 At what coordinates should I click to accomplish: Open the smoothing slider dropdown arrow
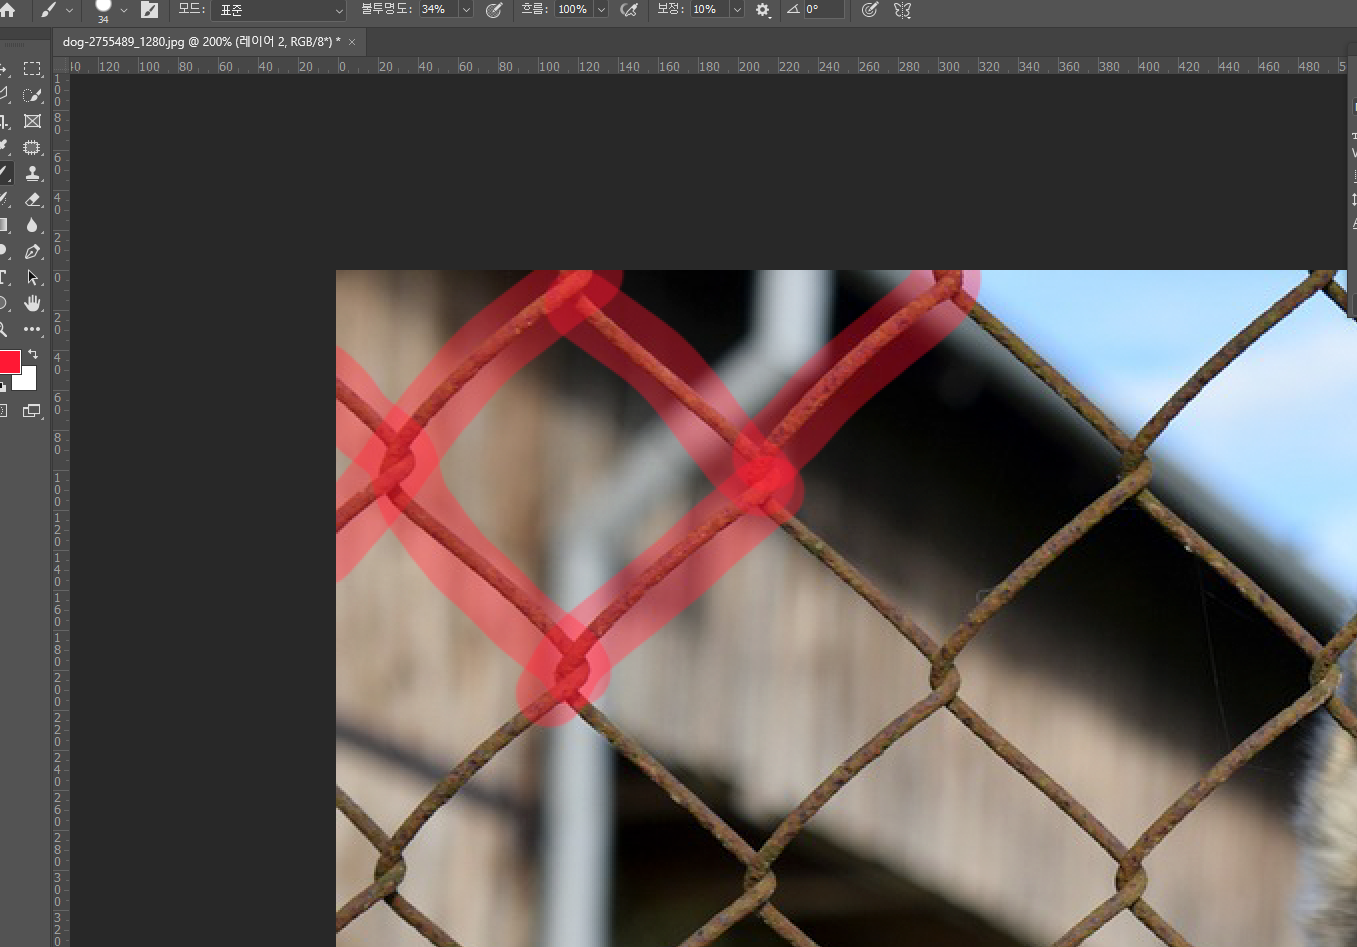(737, 10)
